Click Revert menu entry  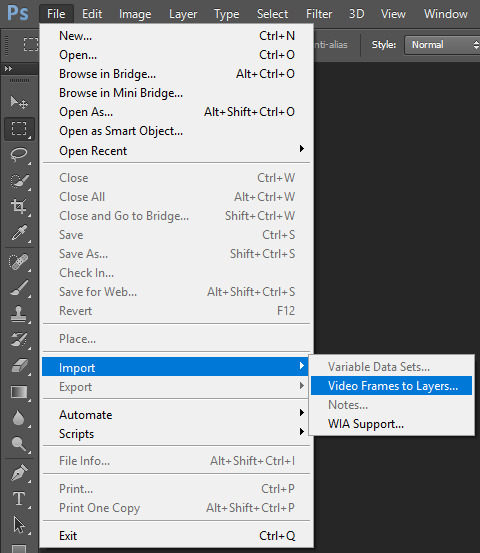176,311
